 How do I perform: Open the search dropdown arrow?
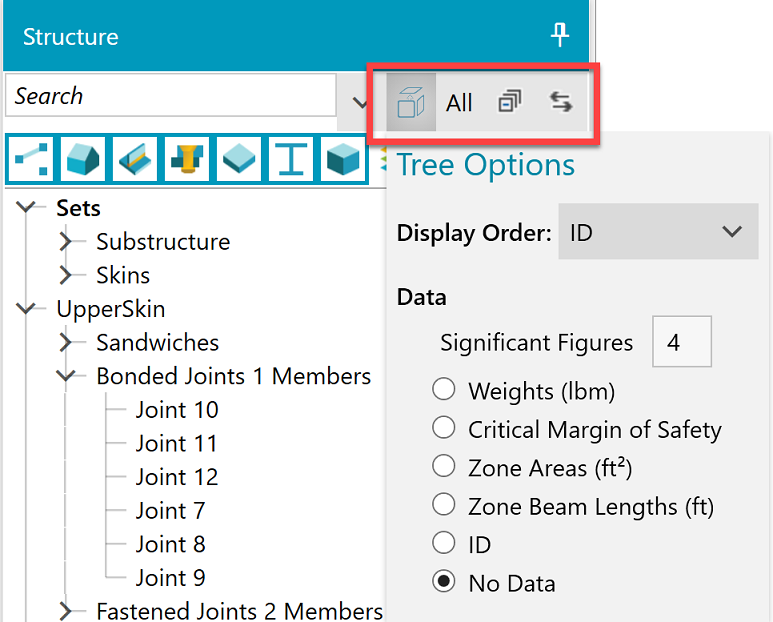(x=360, y=103)
